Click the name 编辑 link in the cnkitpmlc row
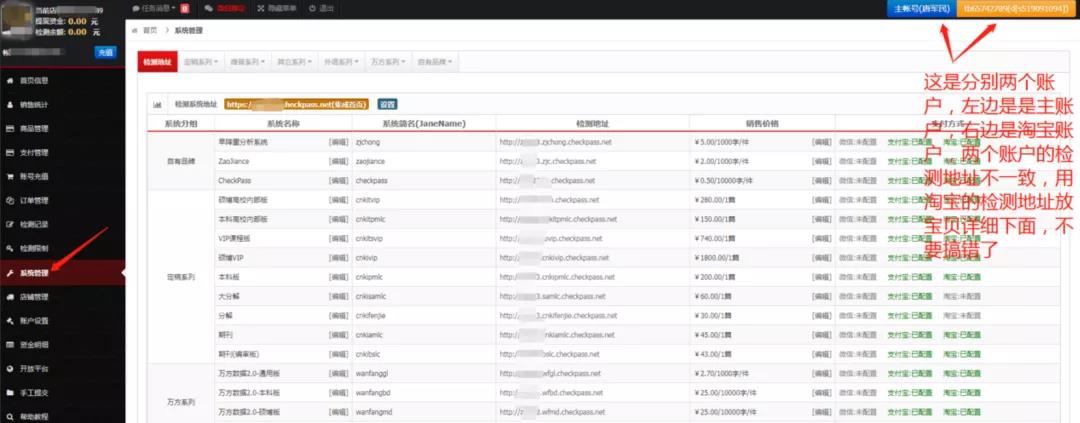The width and height of the screenshot is (1080, 423). click(338, 219)
